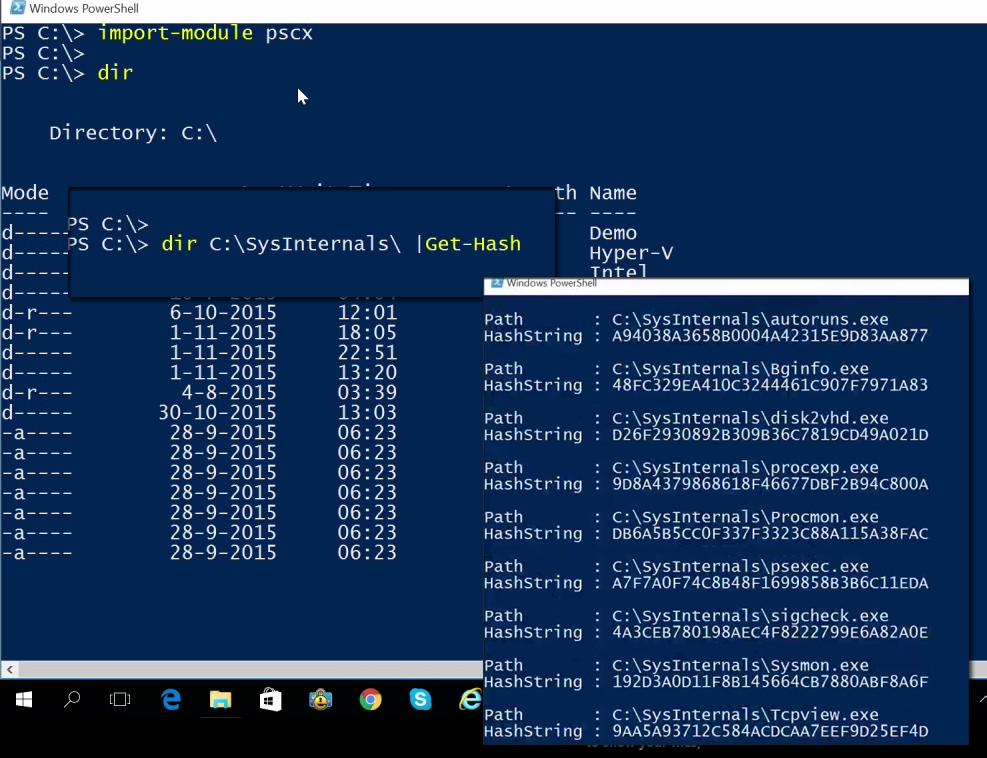987x758 pixels.
Task: Click the path 'C:\SysInternals\sigcheck.exe'
Action: point(750,616)
